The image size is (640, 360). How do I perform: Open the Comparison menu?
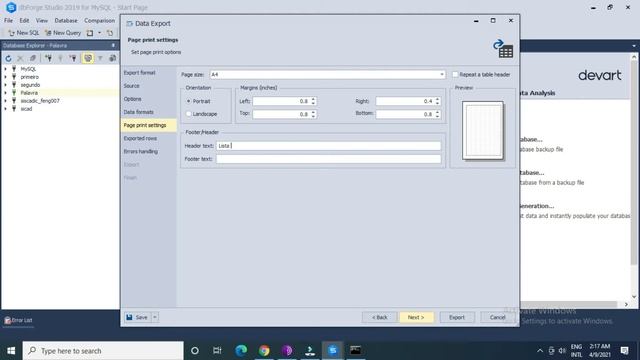(x=100, y=20)
